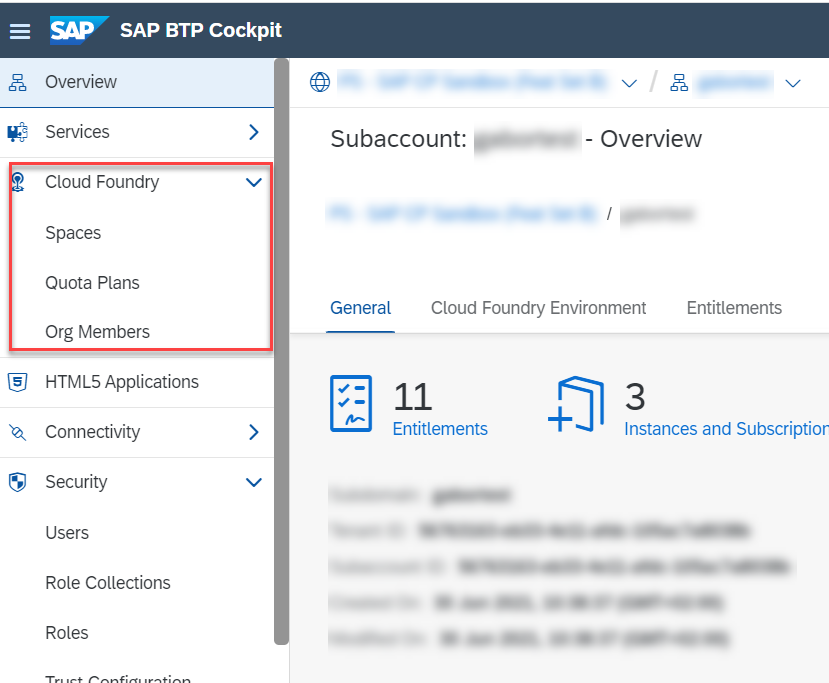Viewport: 829px width, 683px height.
Task: Click the sidebar vertical scrollbar
Action: (x=282, y=352)
